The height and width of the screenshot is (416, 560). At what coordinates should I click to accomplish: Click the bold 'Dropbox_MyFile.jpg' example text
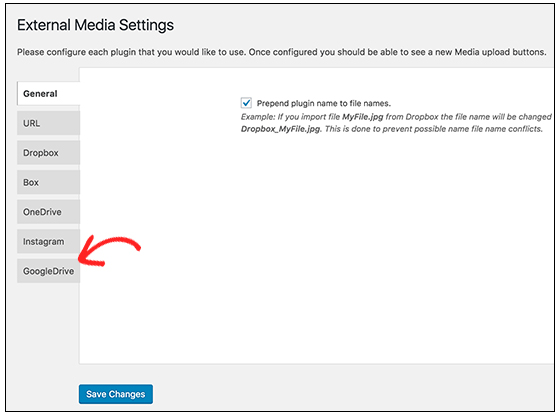coord(281,129)
